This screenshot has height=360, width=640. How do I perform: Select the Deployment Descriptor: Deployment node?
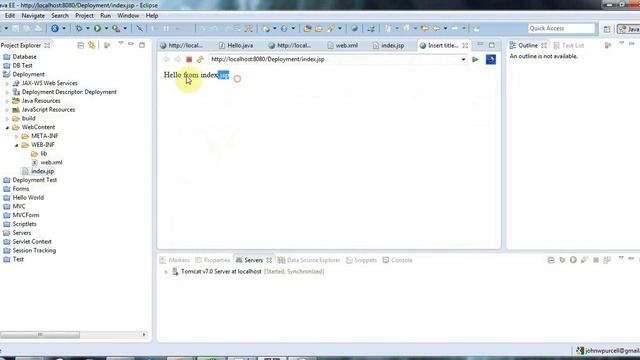click(x=64, y=92)
